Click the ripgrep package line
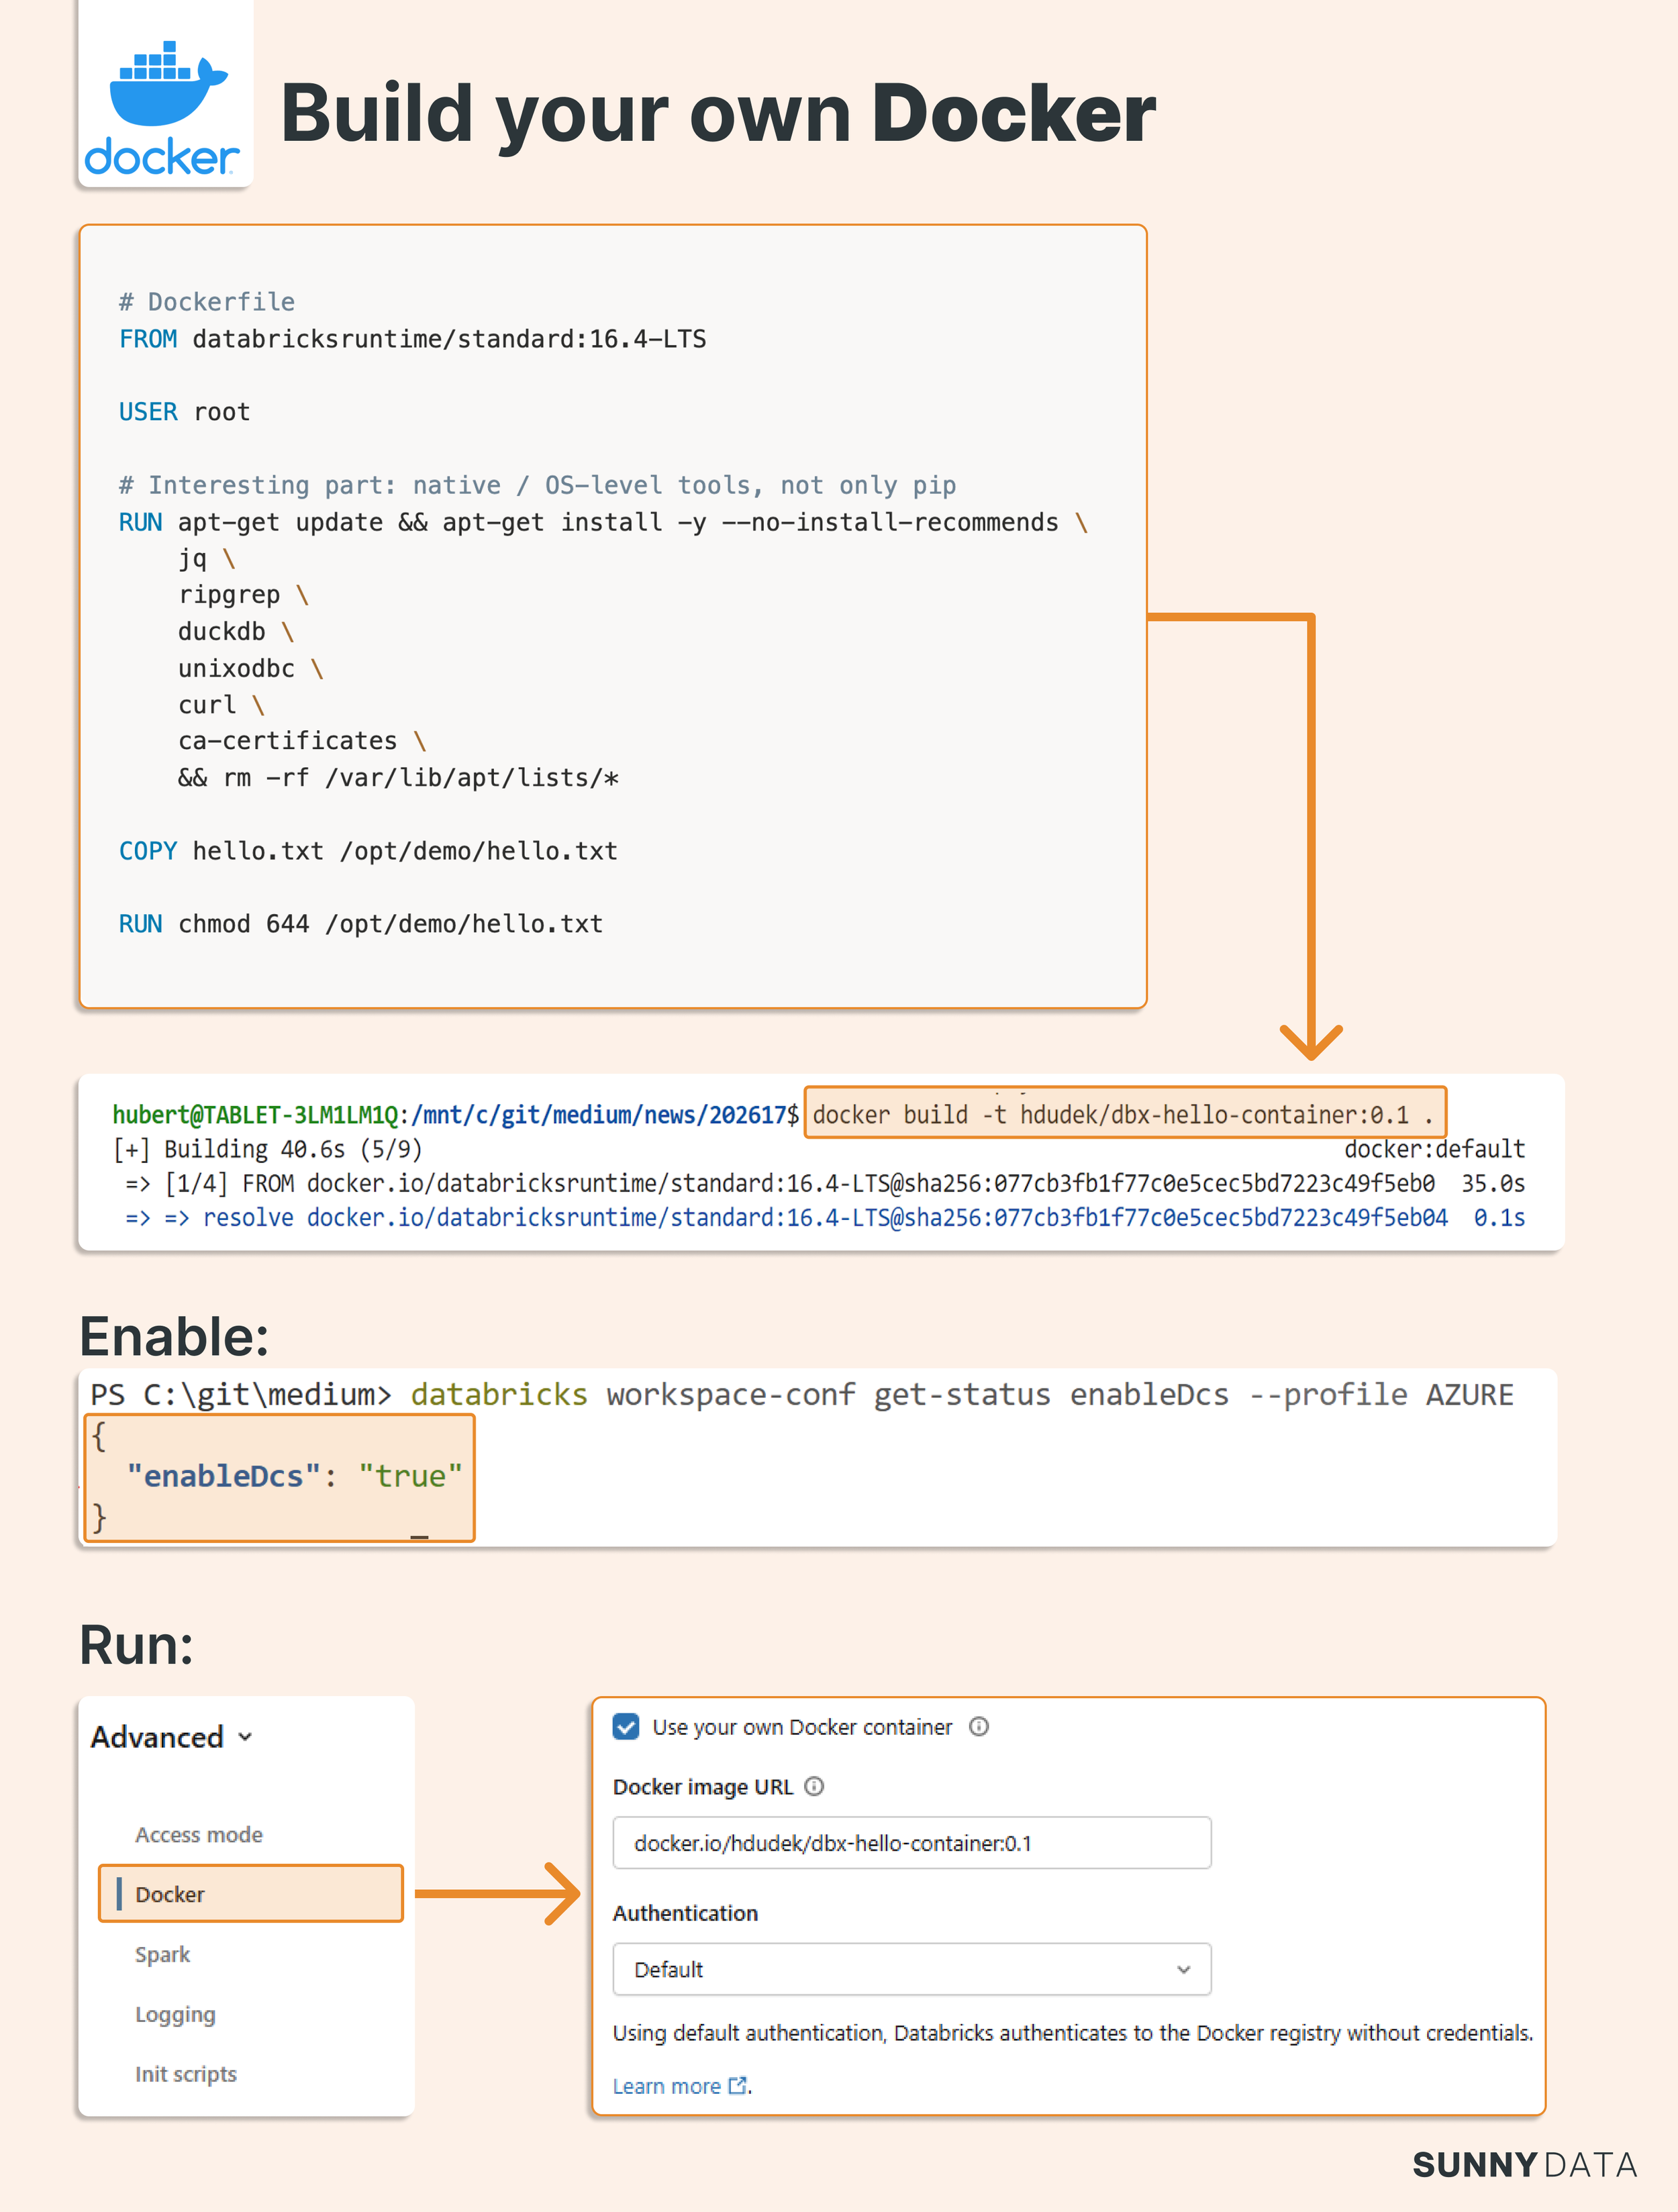This screenshot has height=2212, width=1678. pos(244,595)
